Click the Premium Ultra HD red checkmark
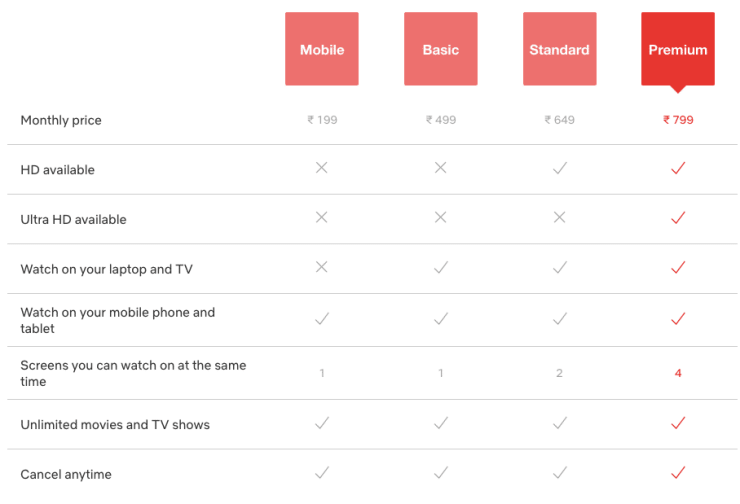This screenshot has width=740, height=504. coord(678,218)
